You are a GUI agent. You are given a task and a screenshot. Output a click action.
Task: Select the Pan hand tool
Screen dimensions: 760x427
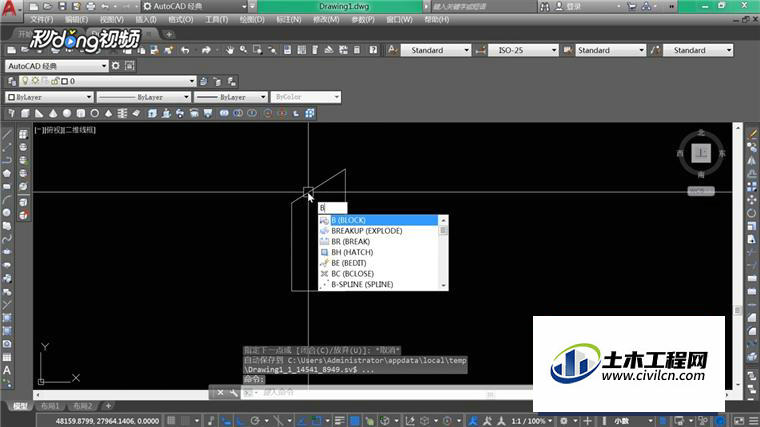[230, 50]
